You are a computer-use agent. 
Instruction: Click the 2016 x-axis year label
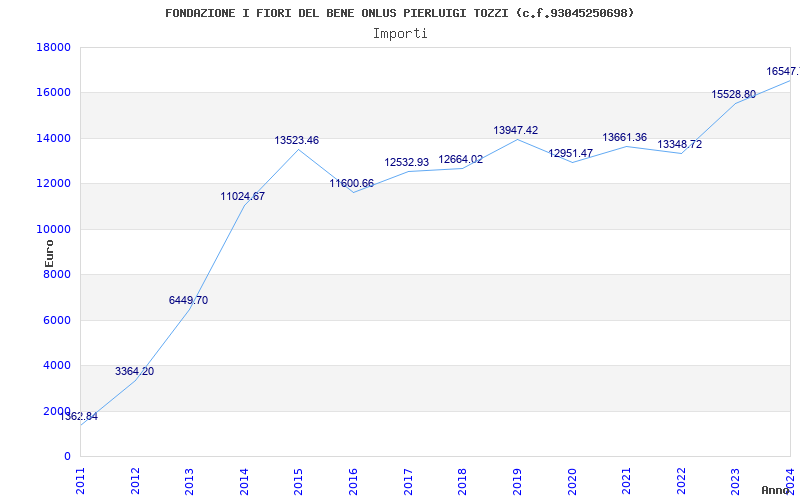(x=353, y=481)
